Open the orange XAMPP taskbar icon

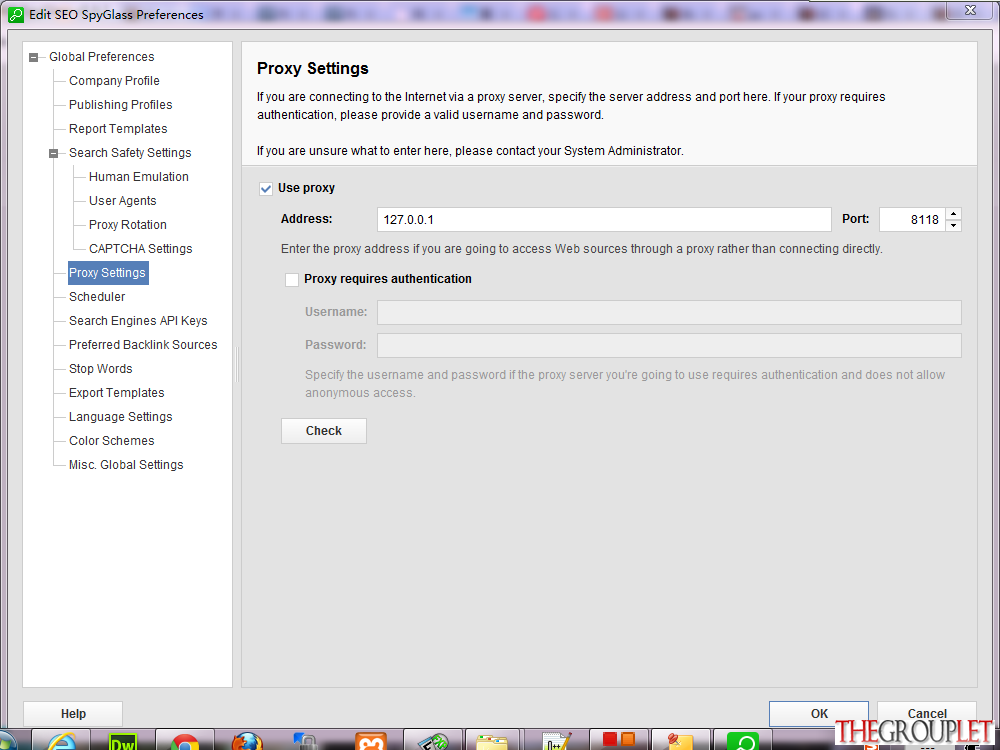coord(371,742)
